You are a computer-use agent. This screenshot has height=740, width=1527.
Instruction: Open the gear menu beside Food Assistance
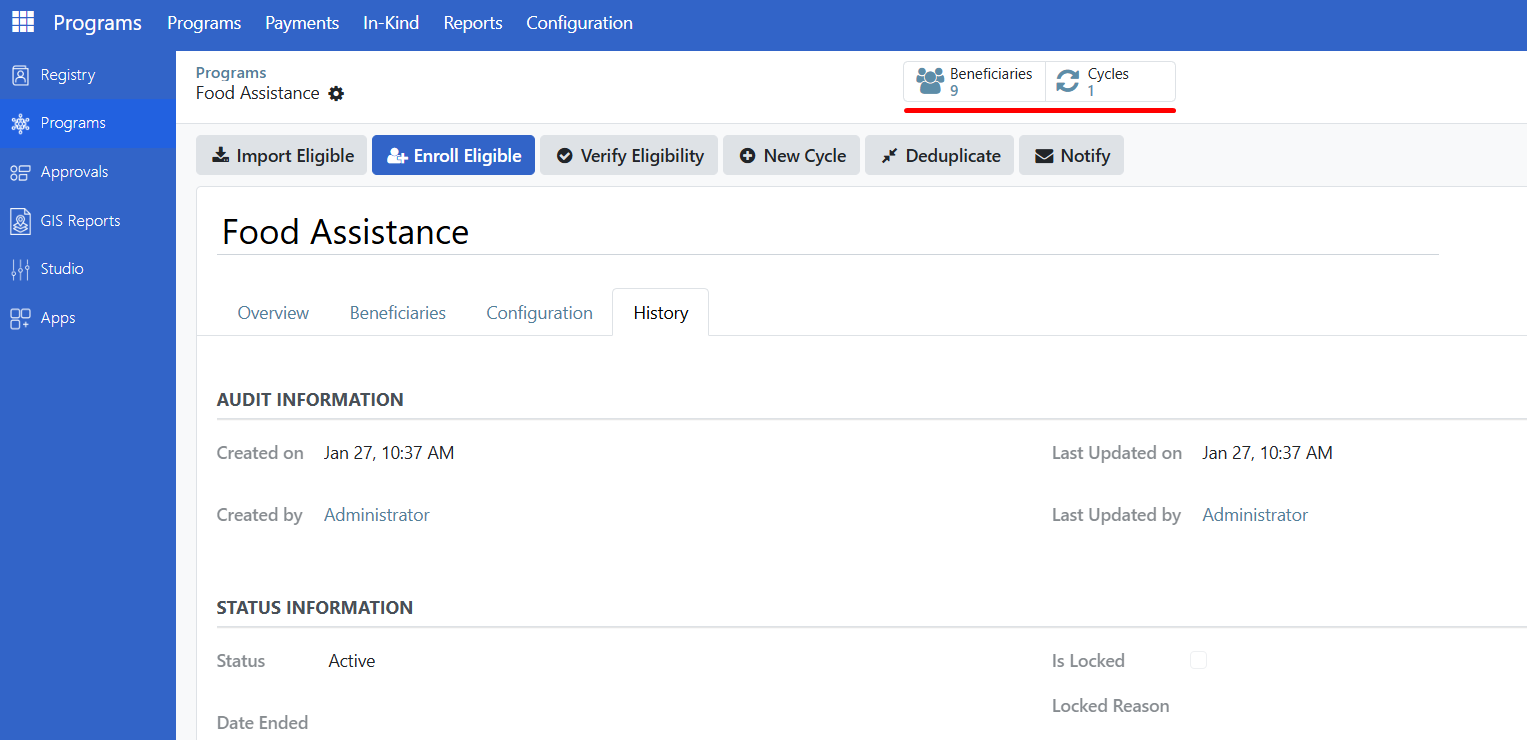click(336, 93)
